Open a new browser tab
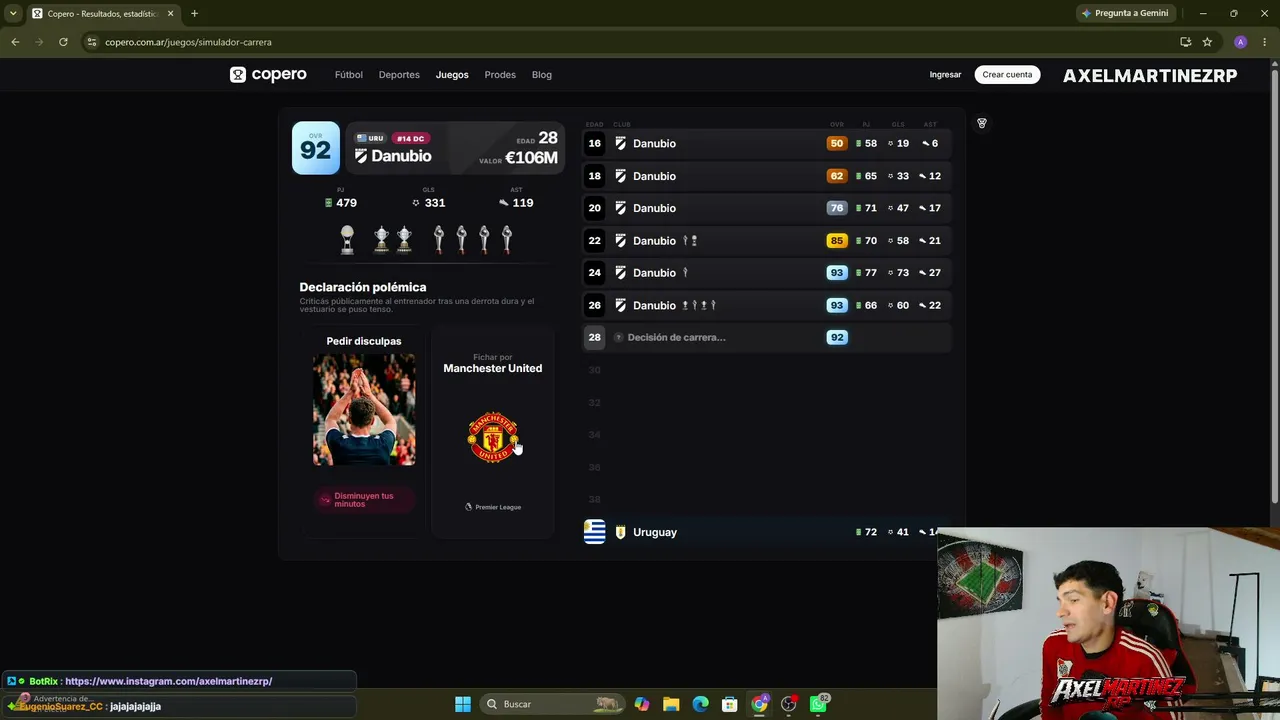This screenshot has width=1280, height=720. [x=194, y=13]
